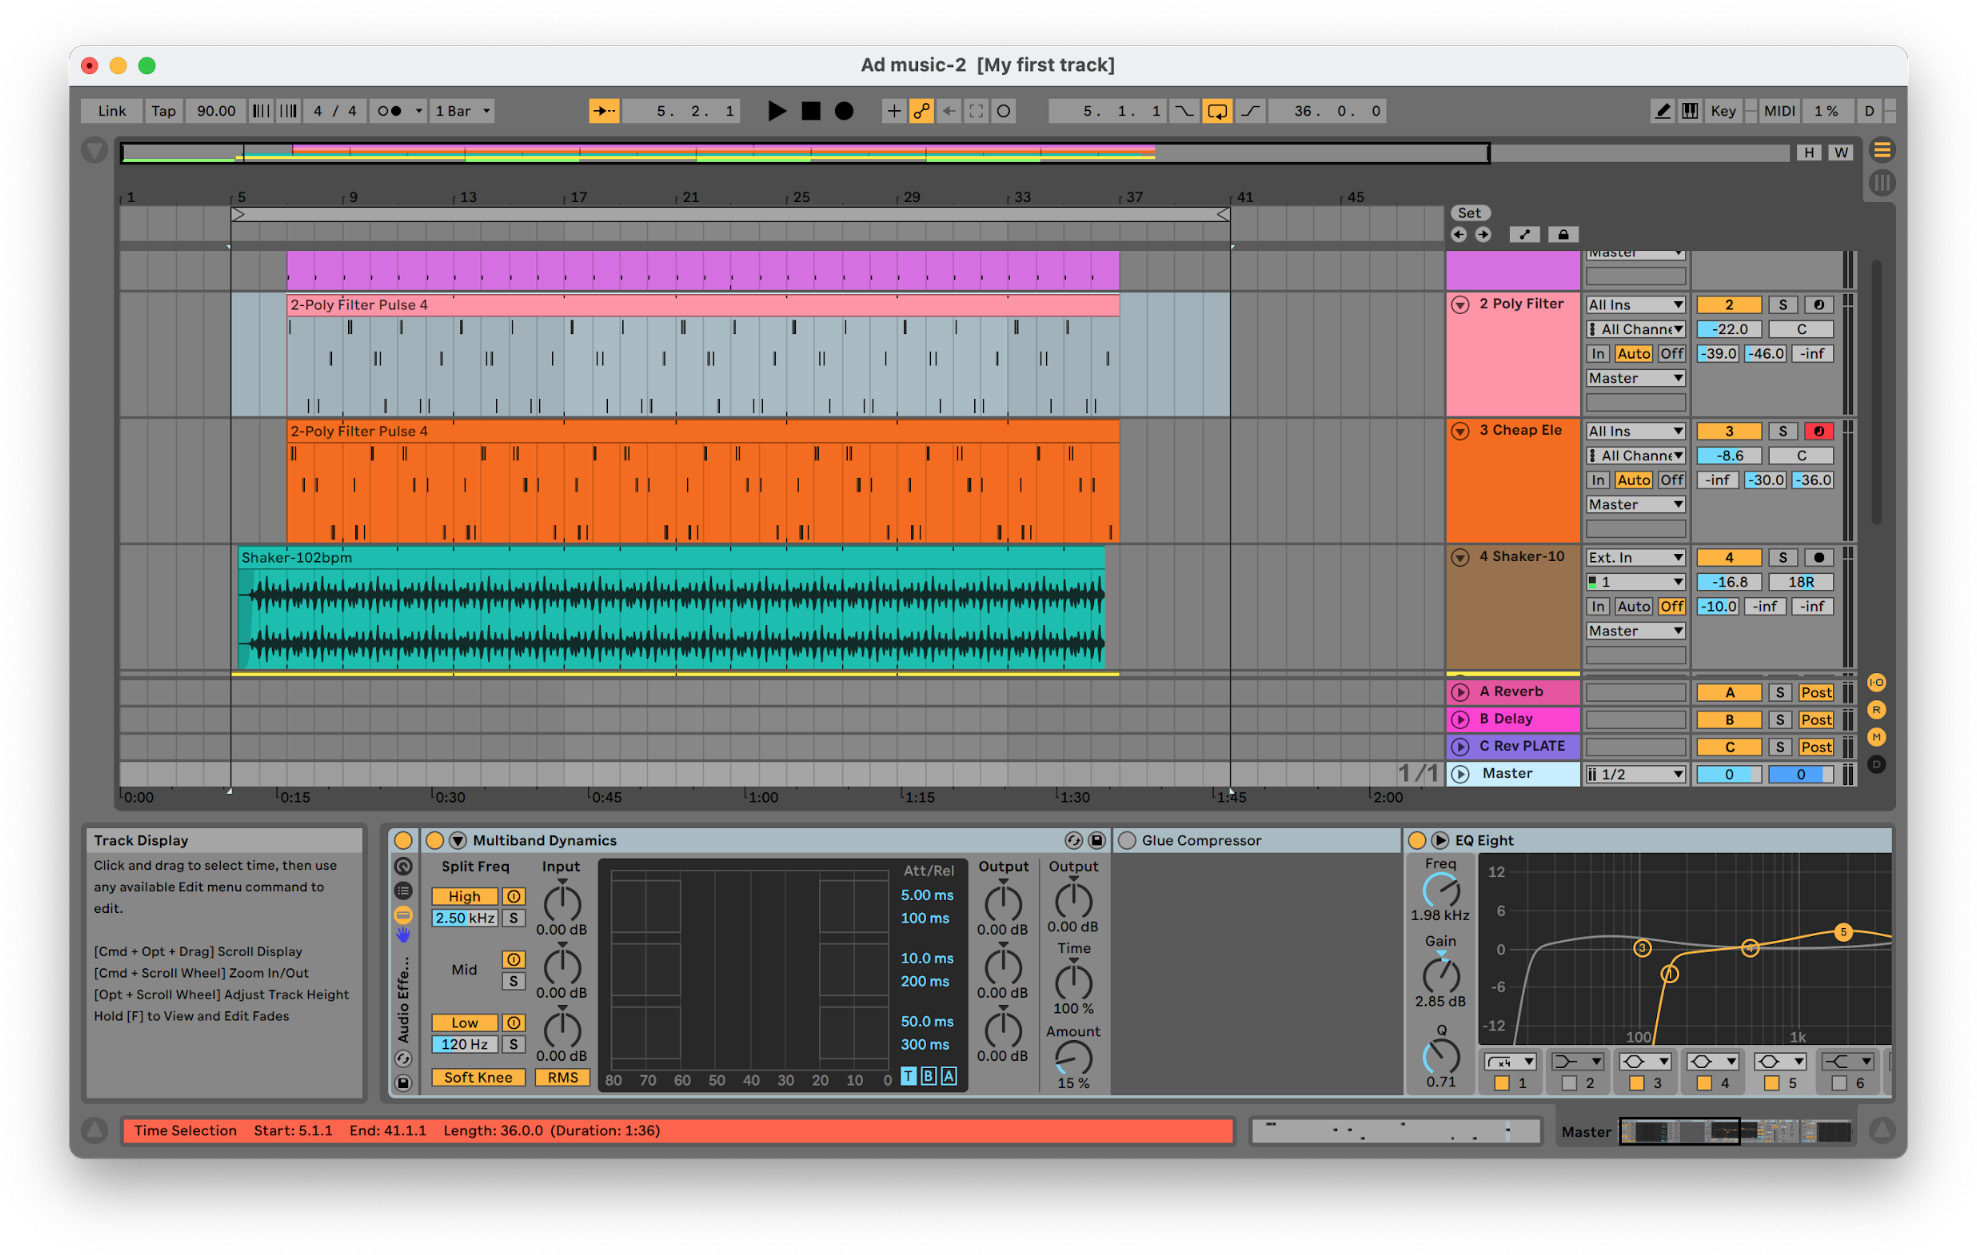The height and width of the screenshot is (1255, 1977).
Task: Toggle MIDI map mode button
Action: (x=1779, y=111)
